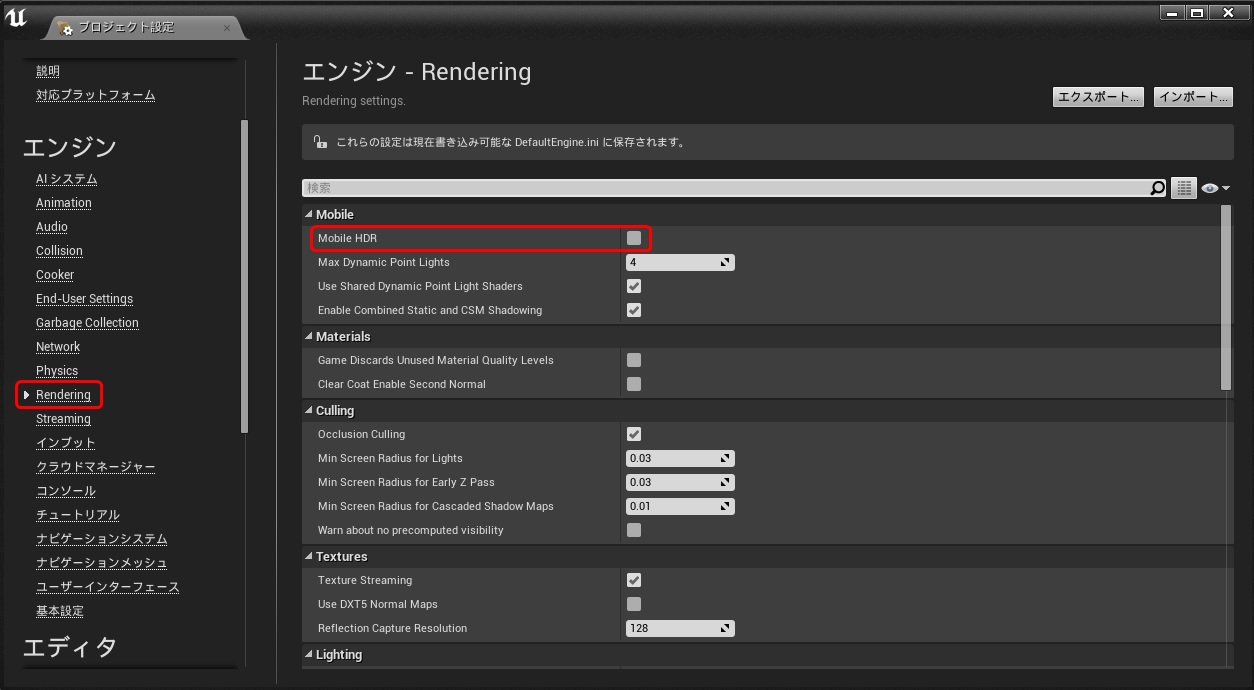Screen dimensions: 1254x690
Task: Uncheck the Texture Streaming checkbox
Action: 634,580
